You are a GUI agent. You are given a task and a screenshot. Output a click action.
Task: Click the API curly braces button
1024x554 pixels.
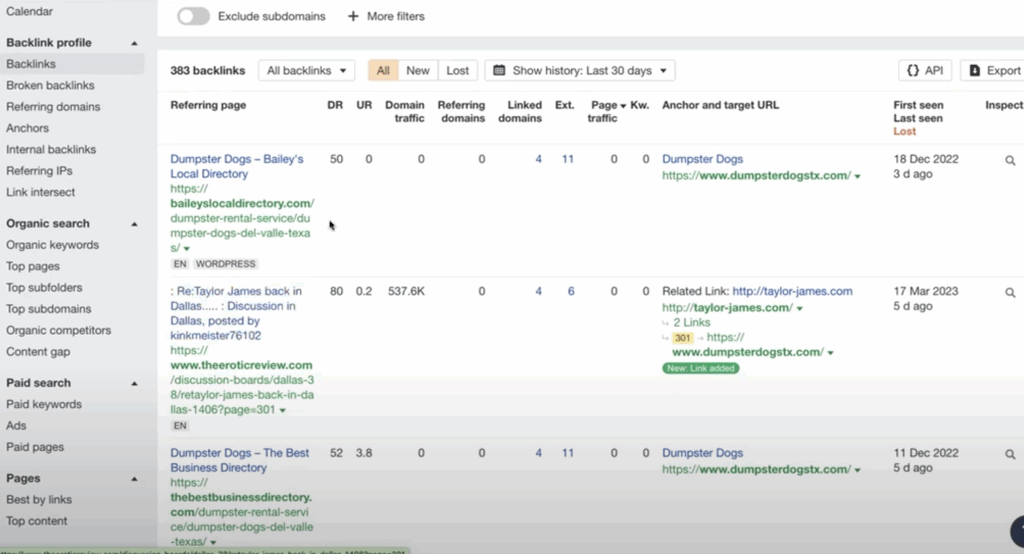(925, 70)
